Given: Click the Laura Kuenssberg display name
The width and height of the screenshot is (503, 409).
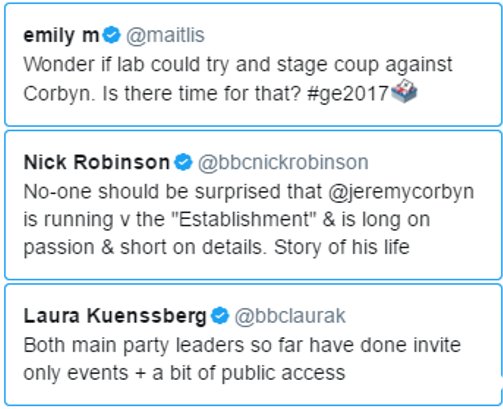Looking at the screenshot, I should point(115,316).
